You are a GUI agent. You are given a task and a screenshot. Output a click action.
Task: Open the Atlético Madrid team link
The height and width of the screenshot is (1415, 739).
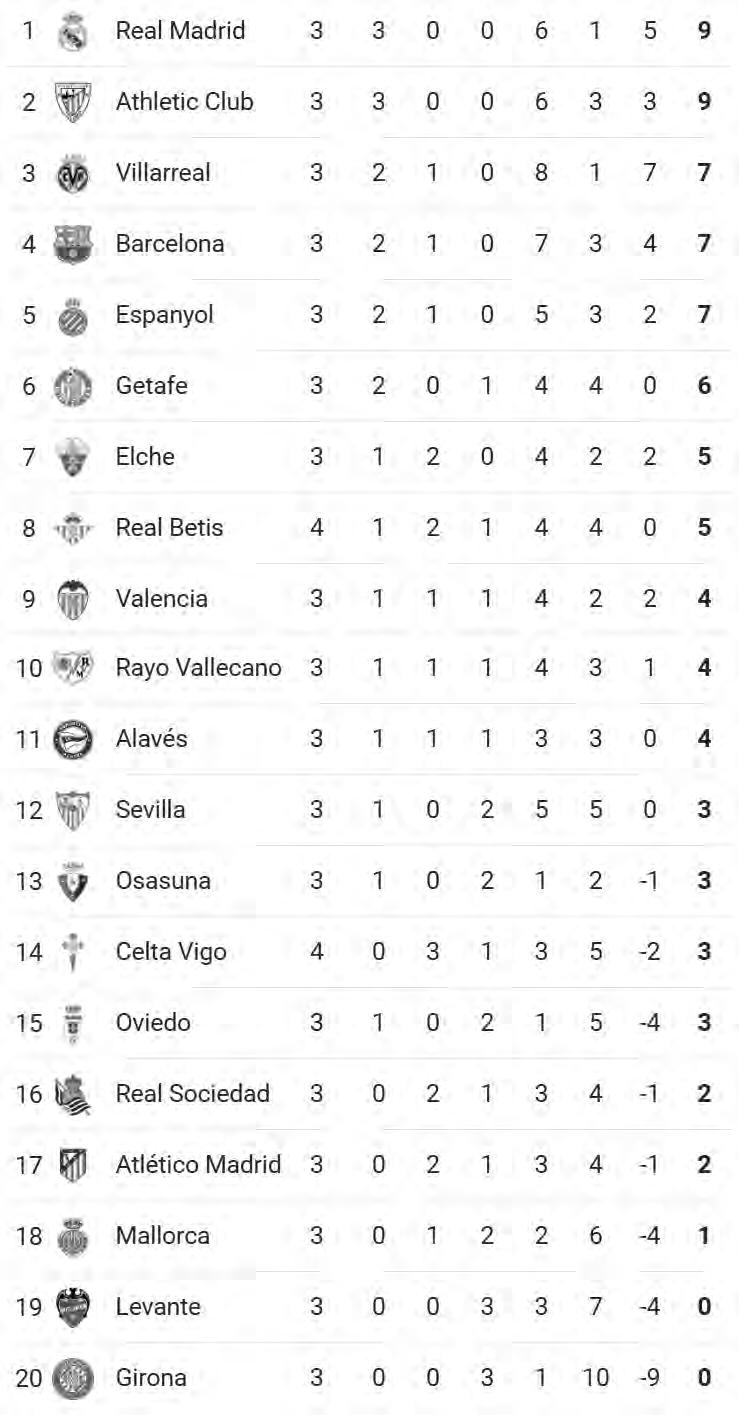[x=198, y=1165]
